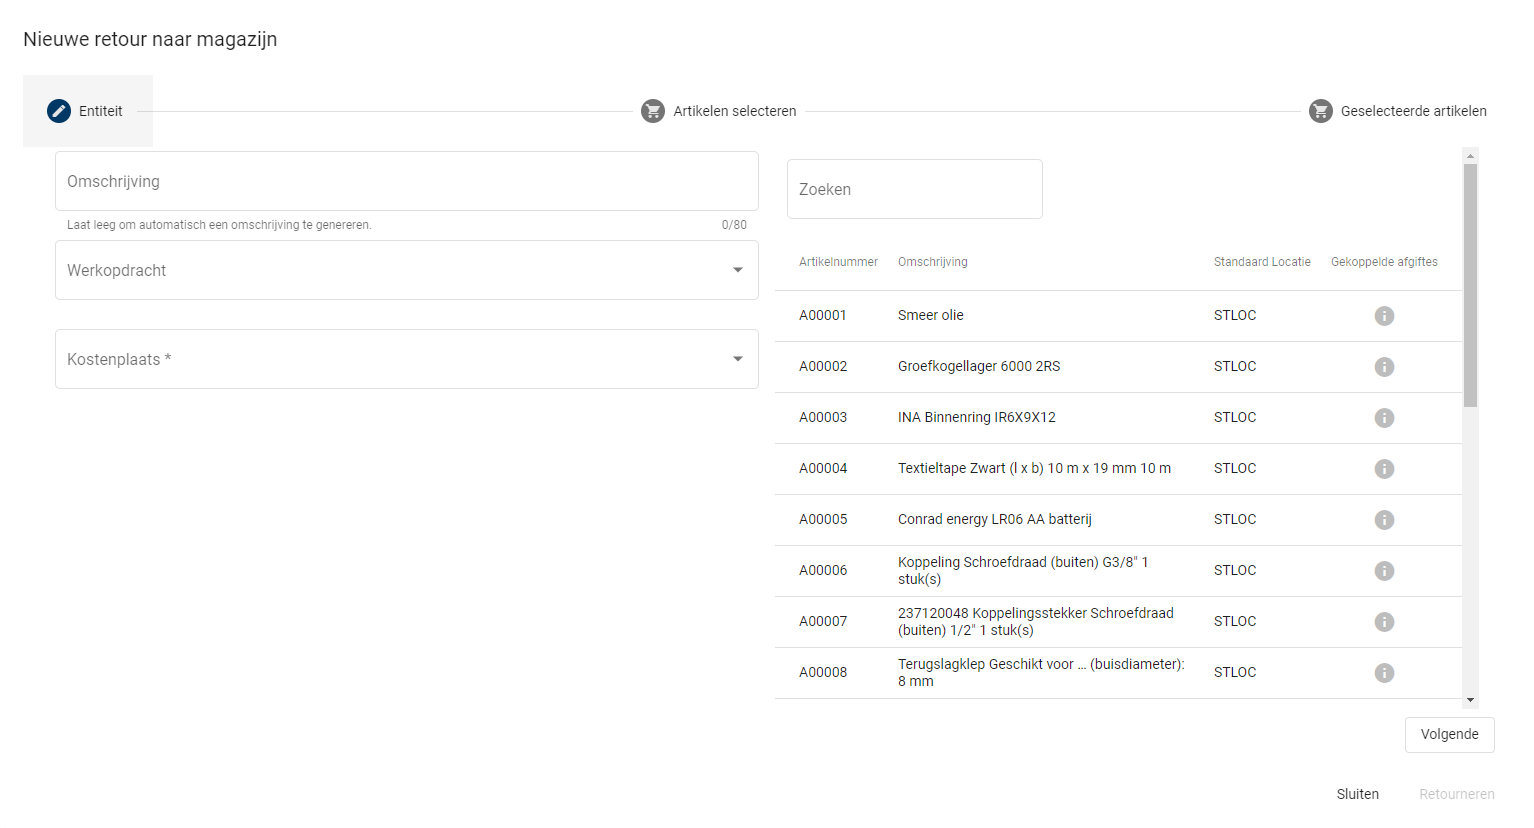Focus the Omschrijving text field
1534x828 pixels.
406,181
